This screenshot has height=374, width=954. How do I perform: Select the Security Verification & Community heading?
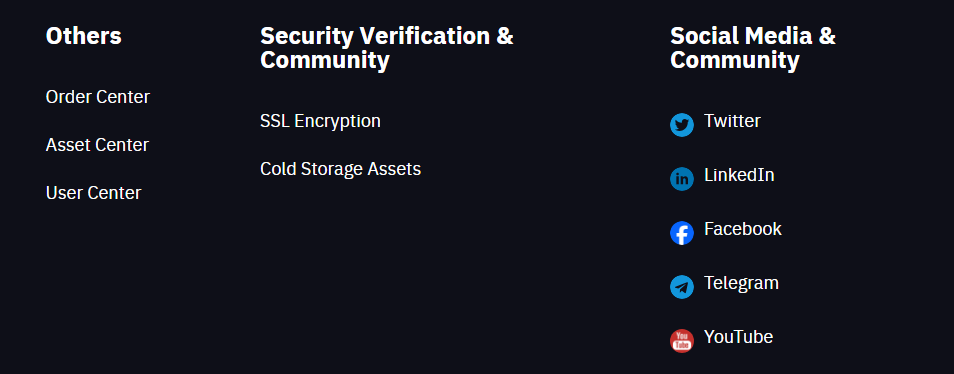[x=386, y=49]
